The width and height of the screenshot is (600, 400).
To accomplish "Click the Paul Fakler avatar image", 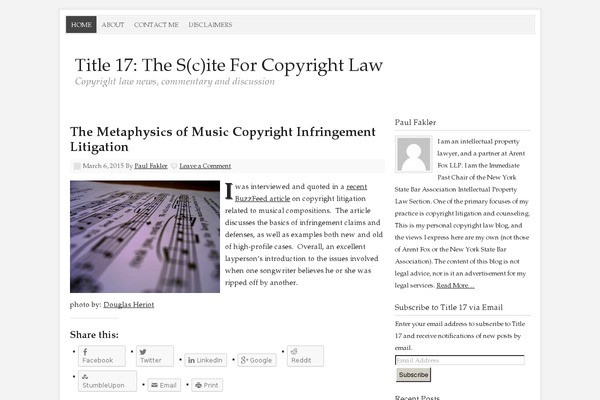I will [x=414, y=154].
